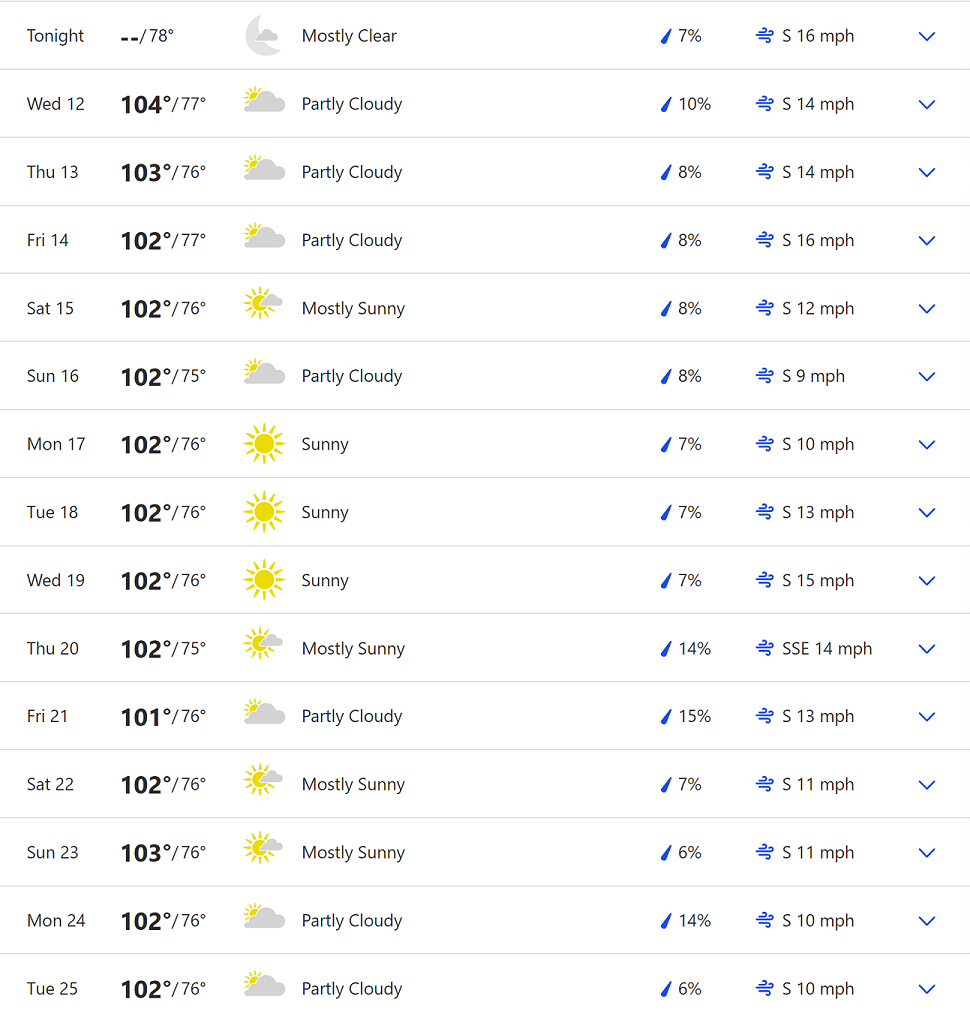Click the mostly sunny icon for Sat 15
Viewport: 970px width, 1020px height.
263,304
